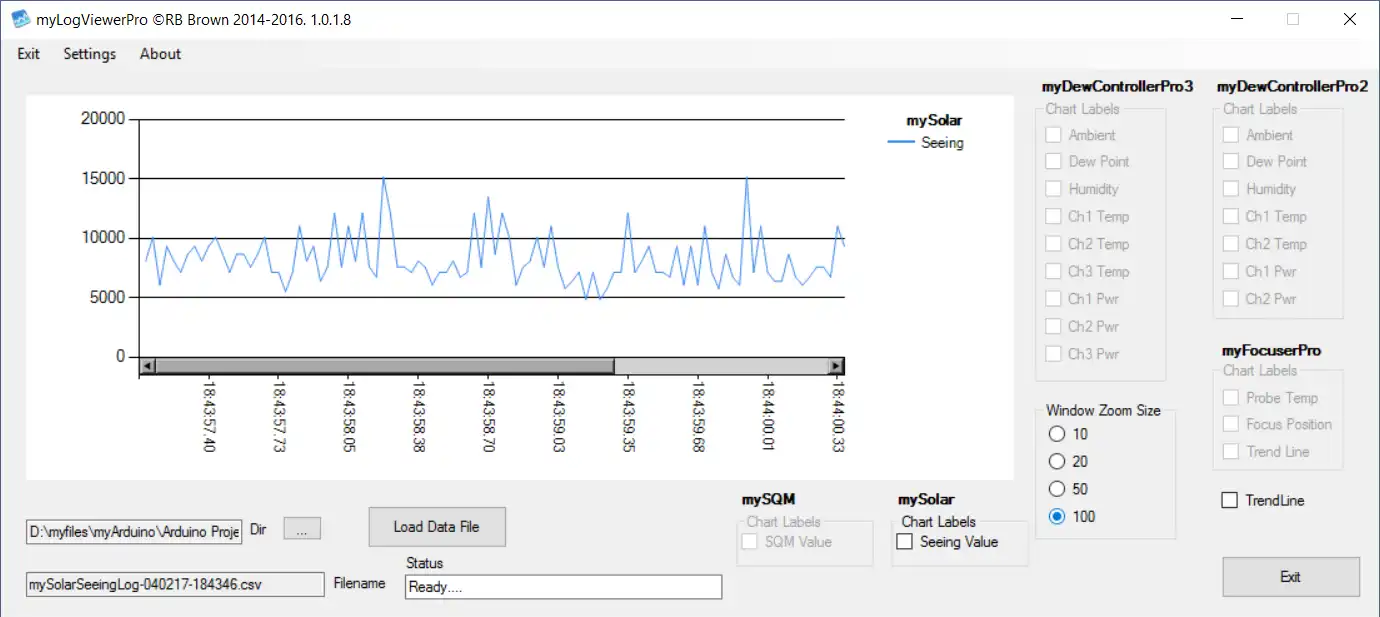Image resolution: width=1380 pixels, height=617 pixels.
Task: Click the myLogViewerPro app icon in title bar
Action: [x=21, y=19]
